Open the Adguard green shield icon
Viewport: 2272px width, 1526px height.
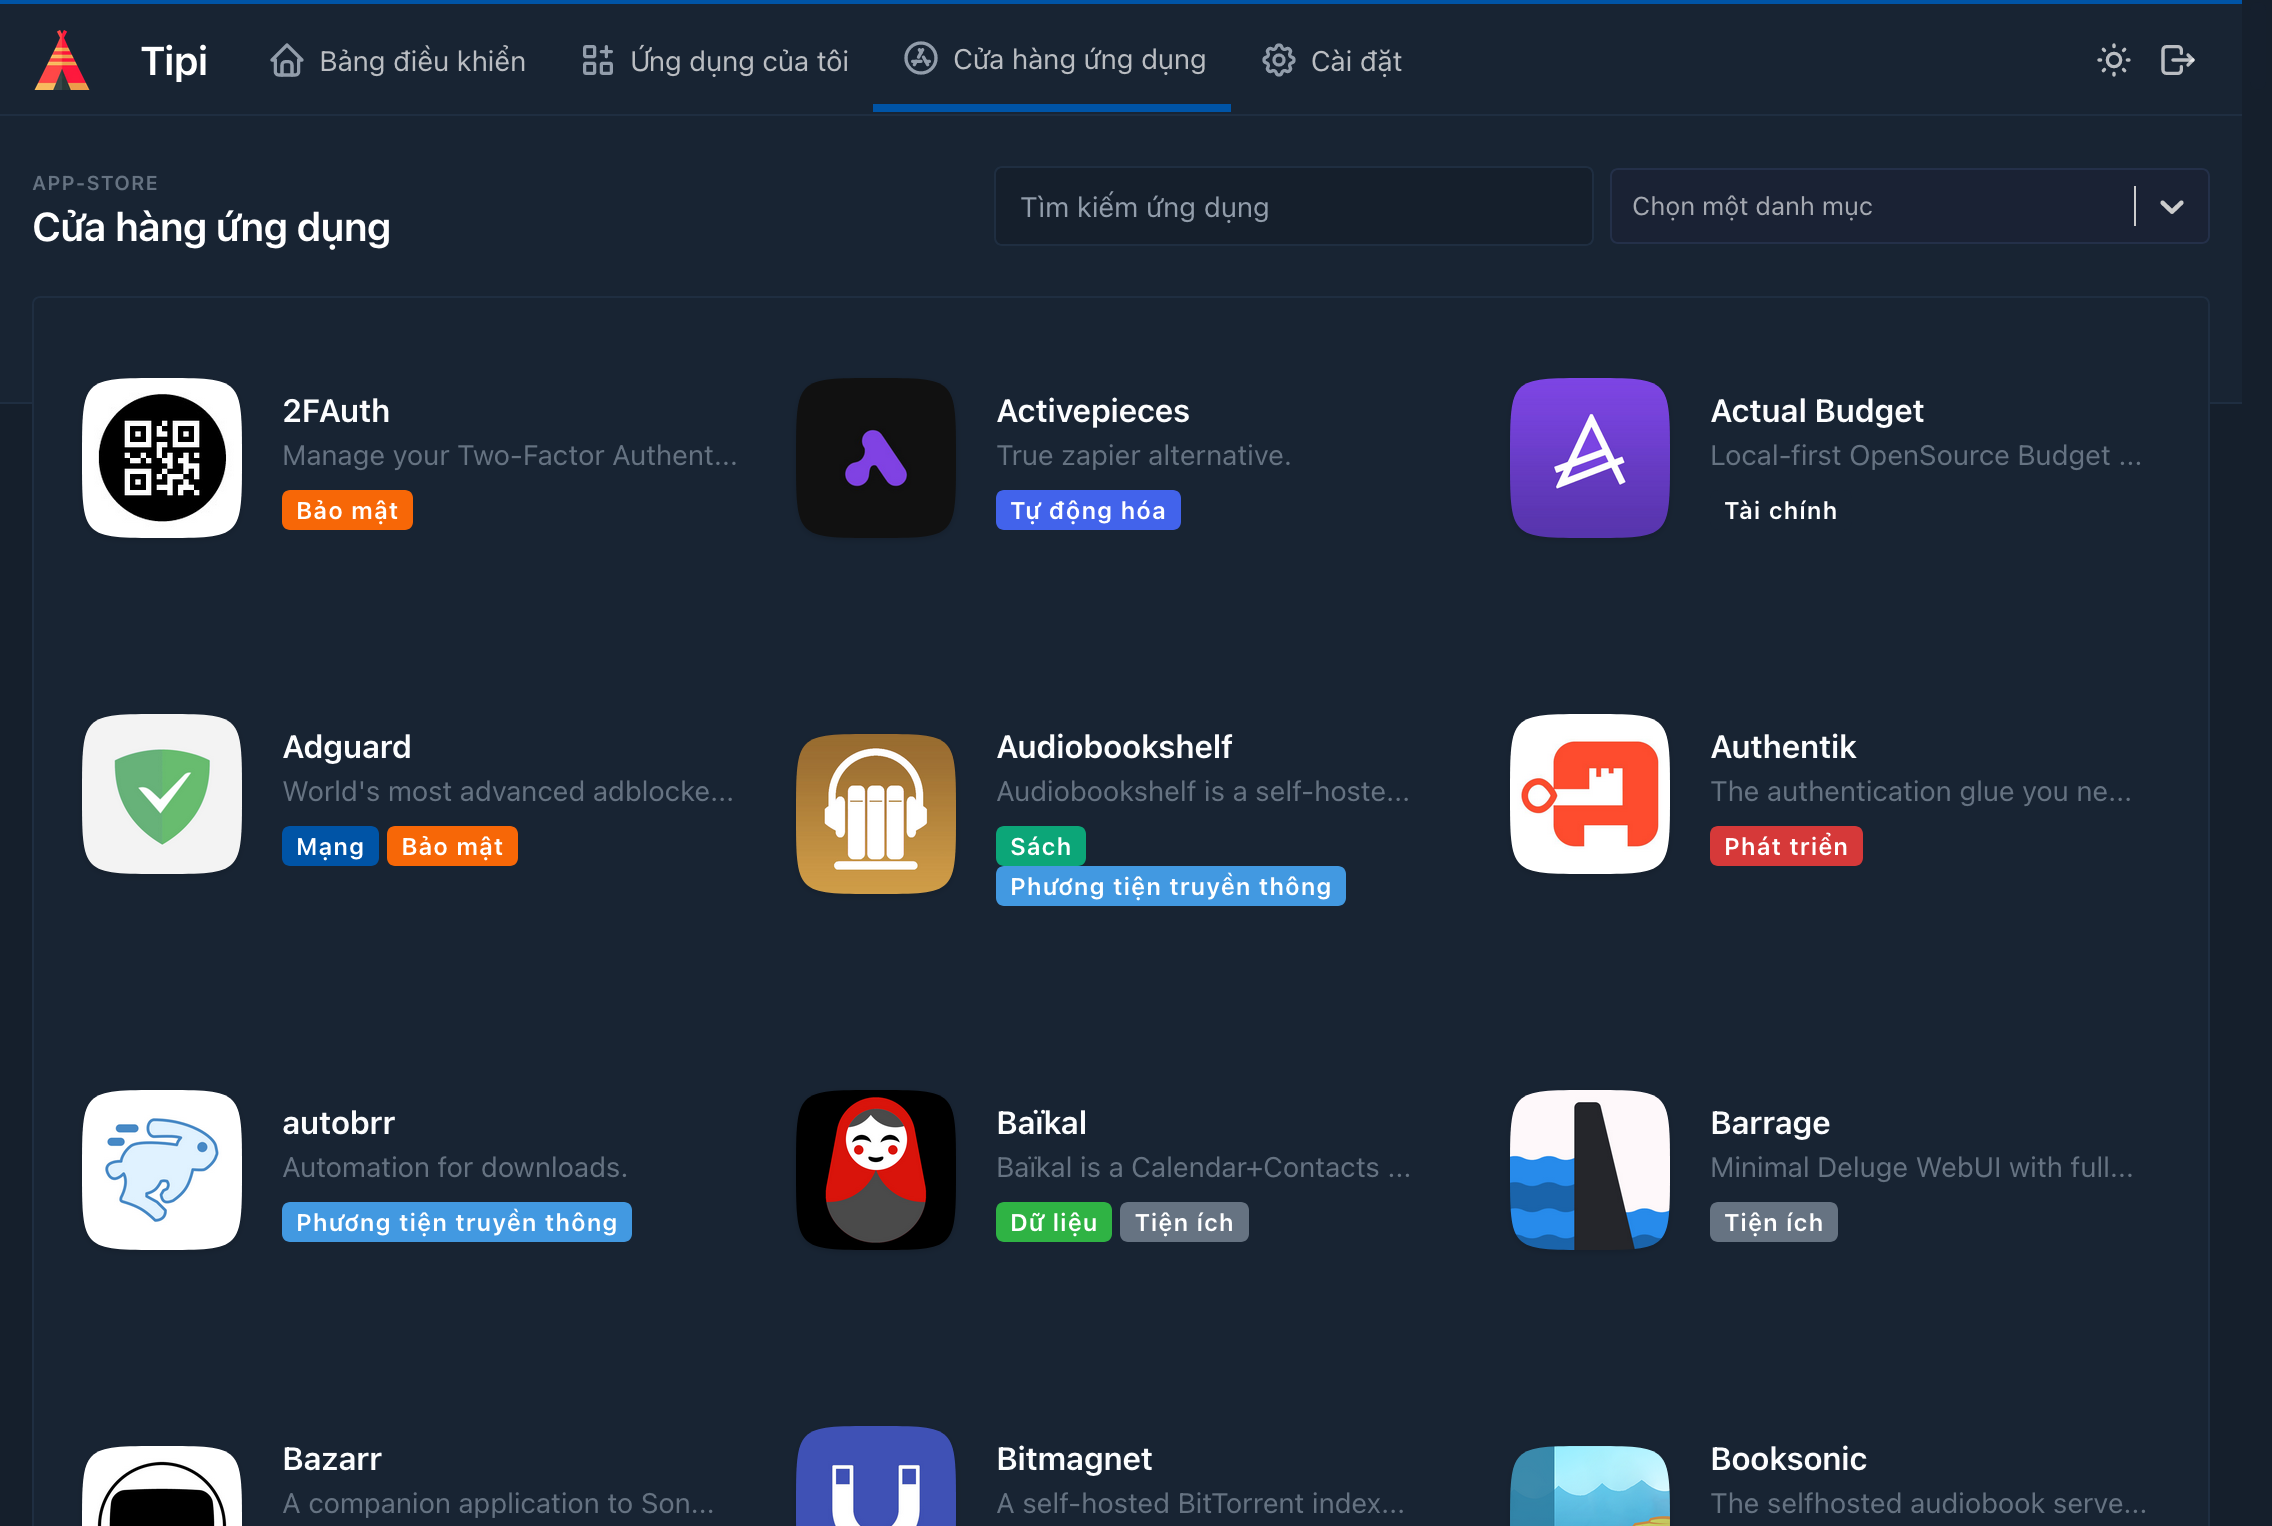pyautogui.click(x=162, y=794)
